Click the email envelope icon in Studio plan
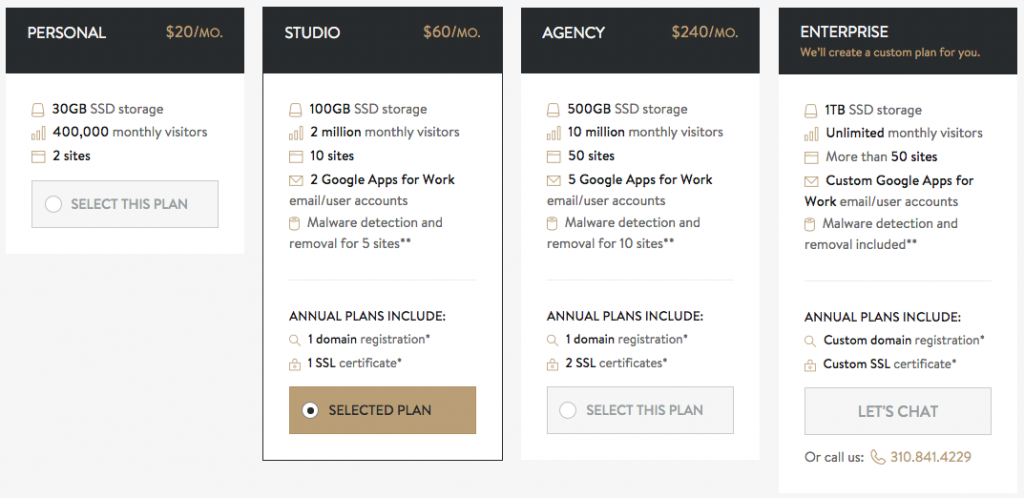The height and width of the screenshot is (498, 1024). 296,179
